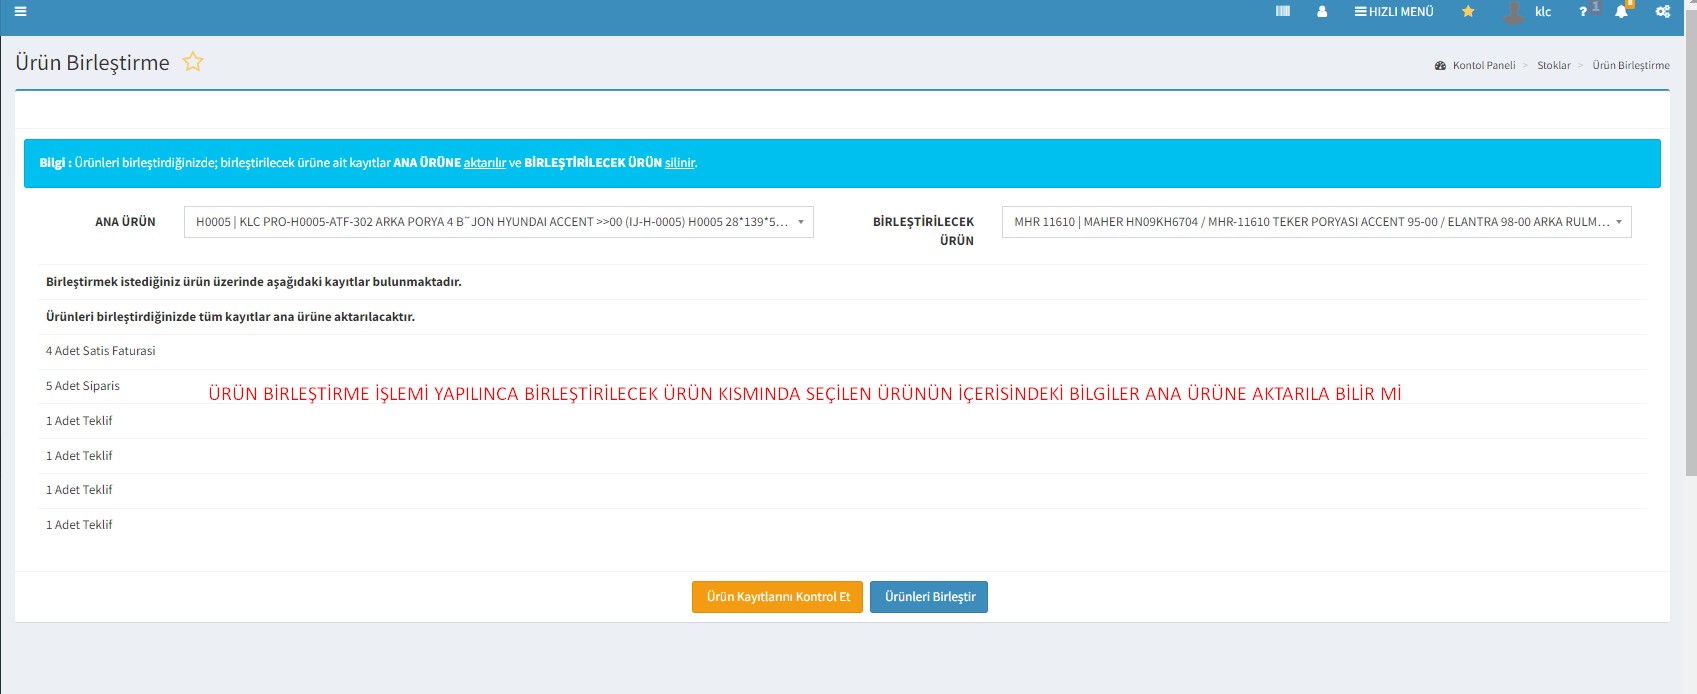Go to Stoklar breadcrumb link

1553,66
